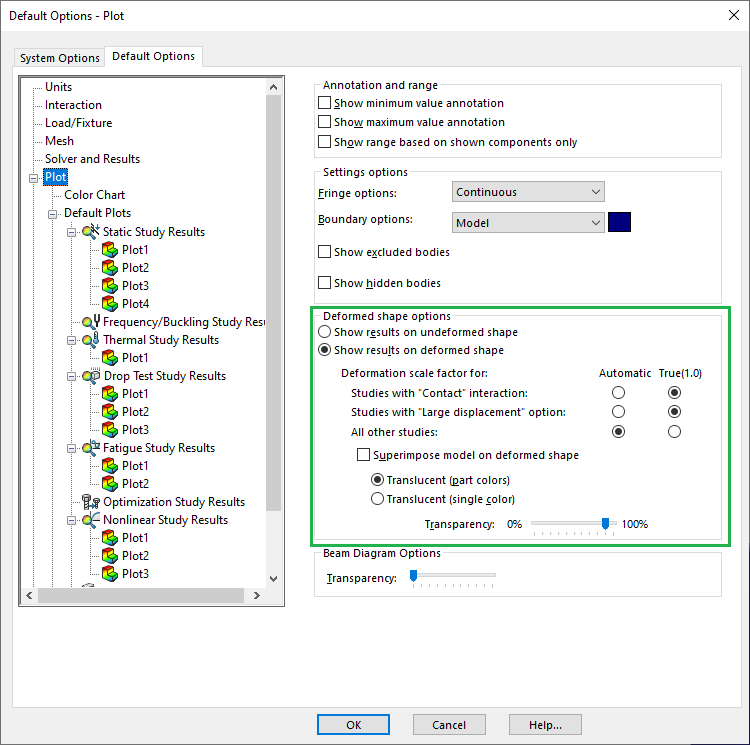Collapse the Plot tree node
The image size is (750, 745).
tap(34, 178)
